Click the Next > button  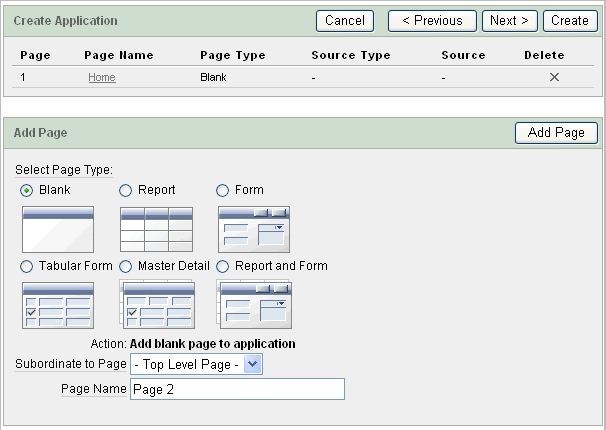509,20
